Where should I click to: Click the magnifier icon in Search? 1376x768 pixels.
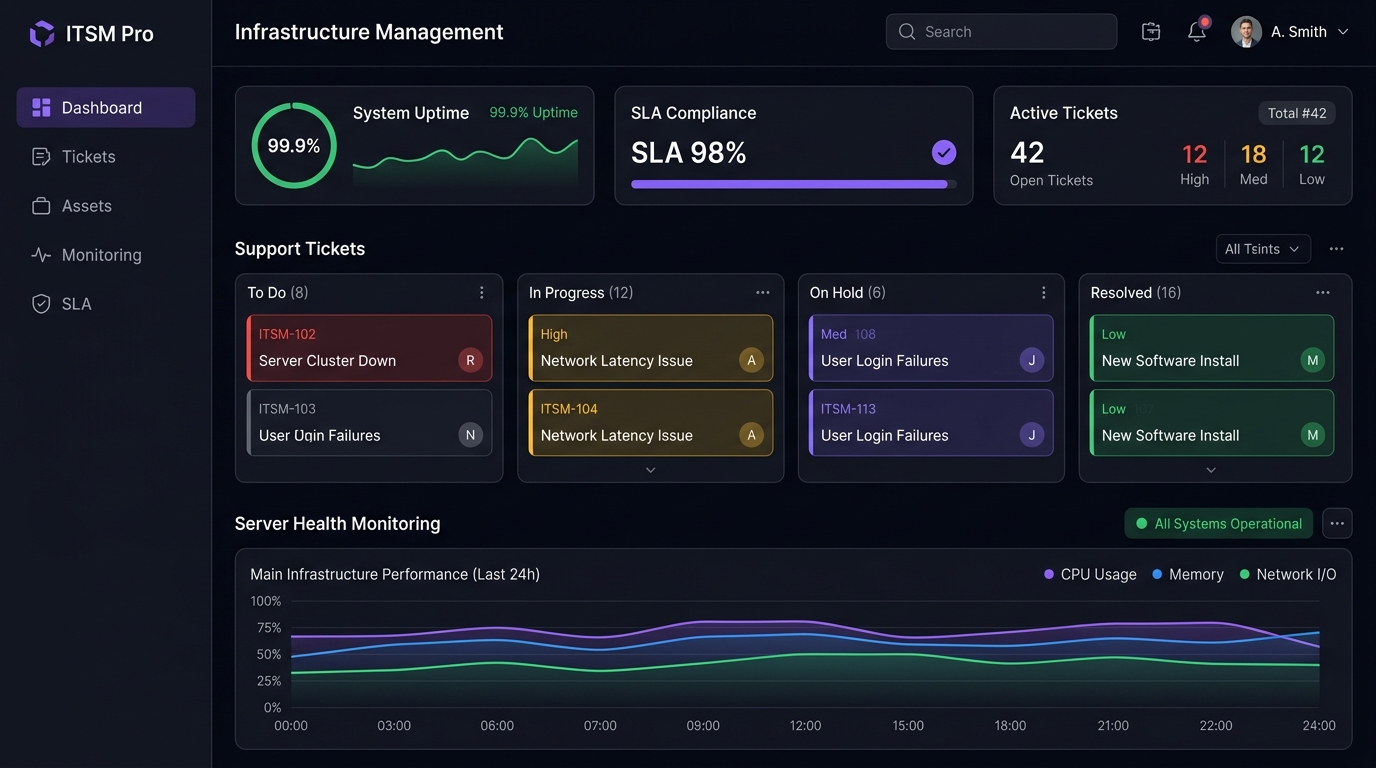[x=907, y=32]
